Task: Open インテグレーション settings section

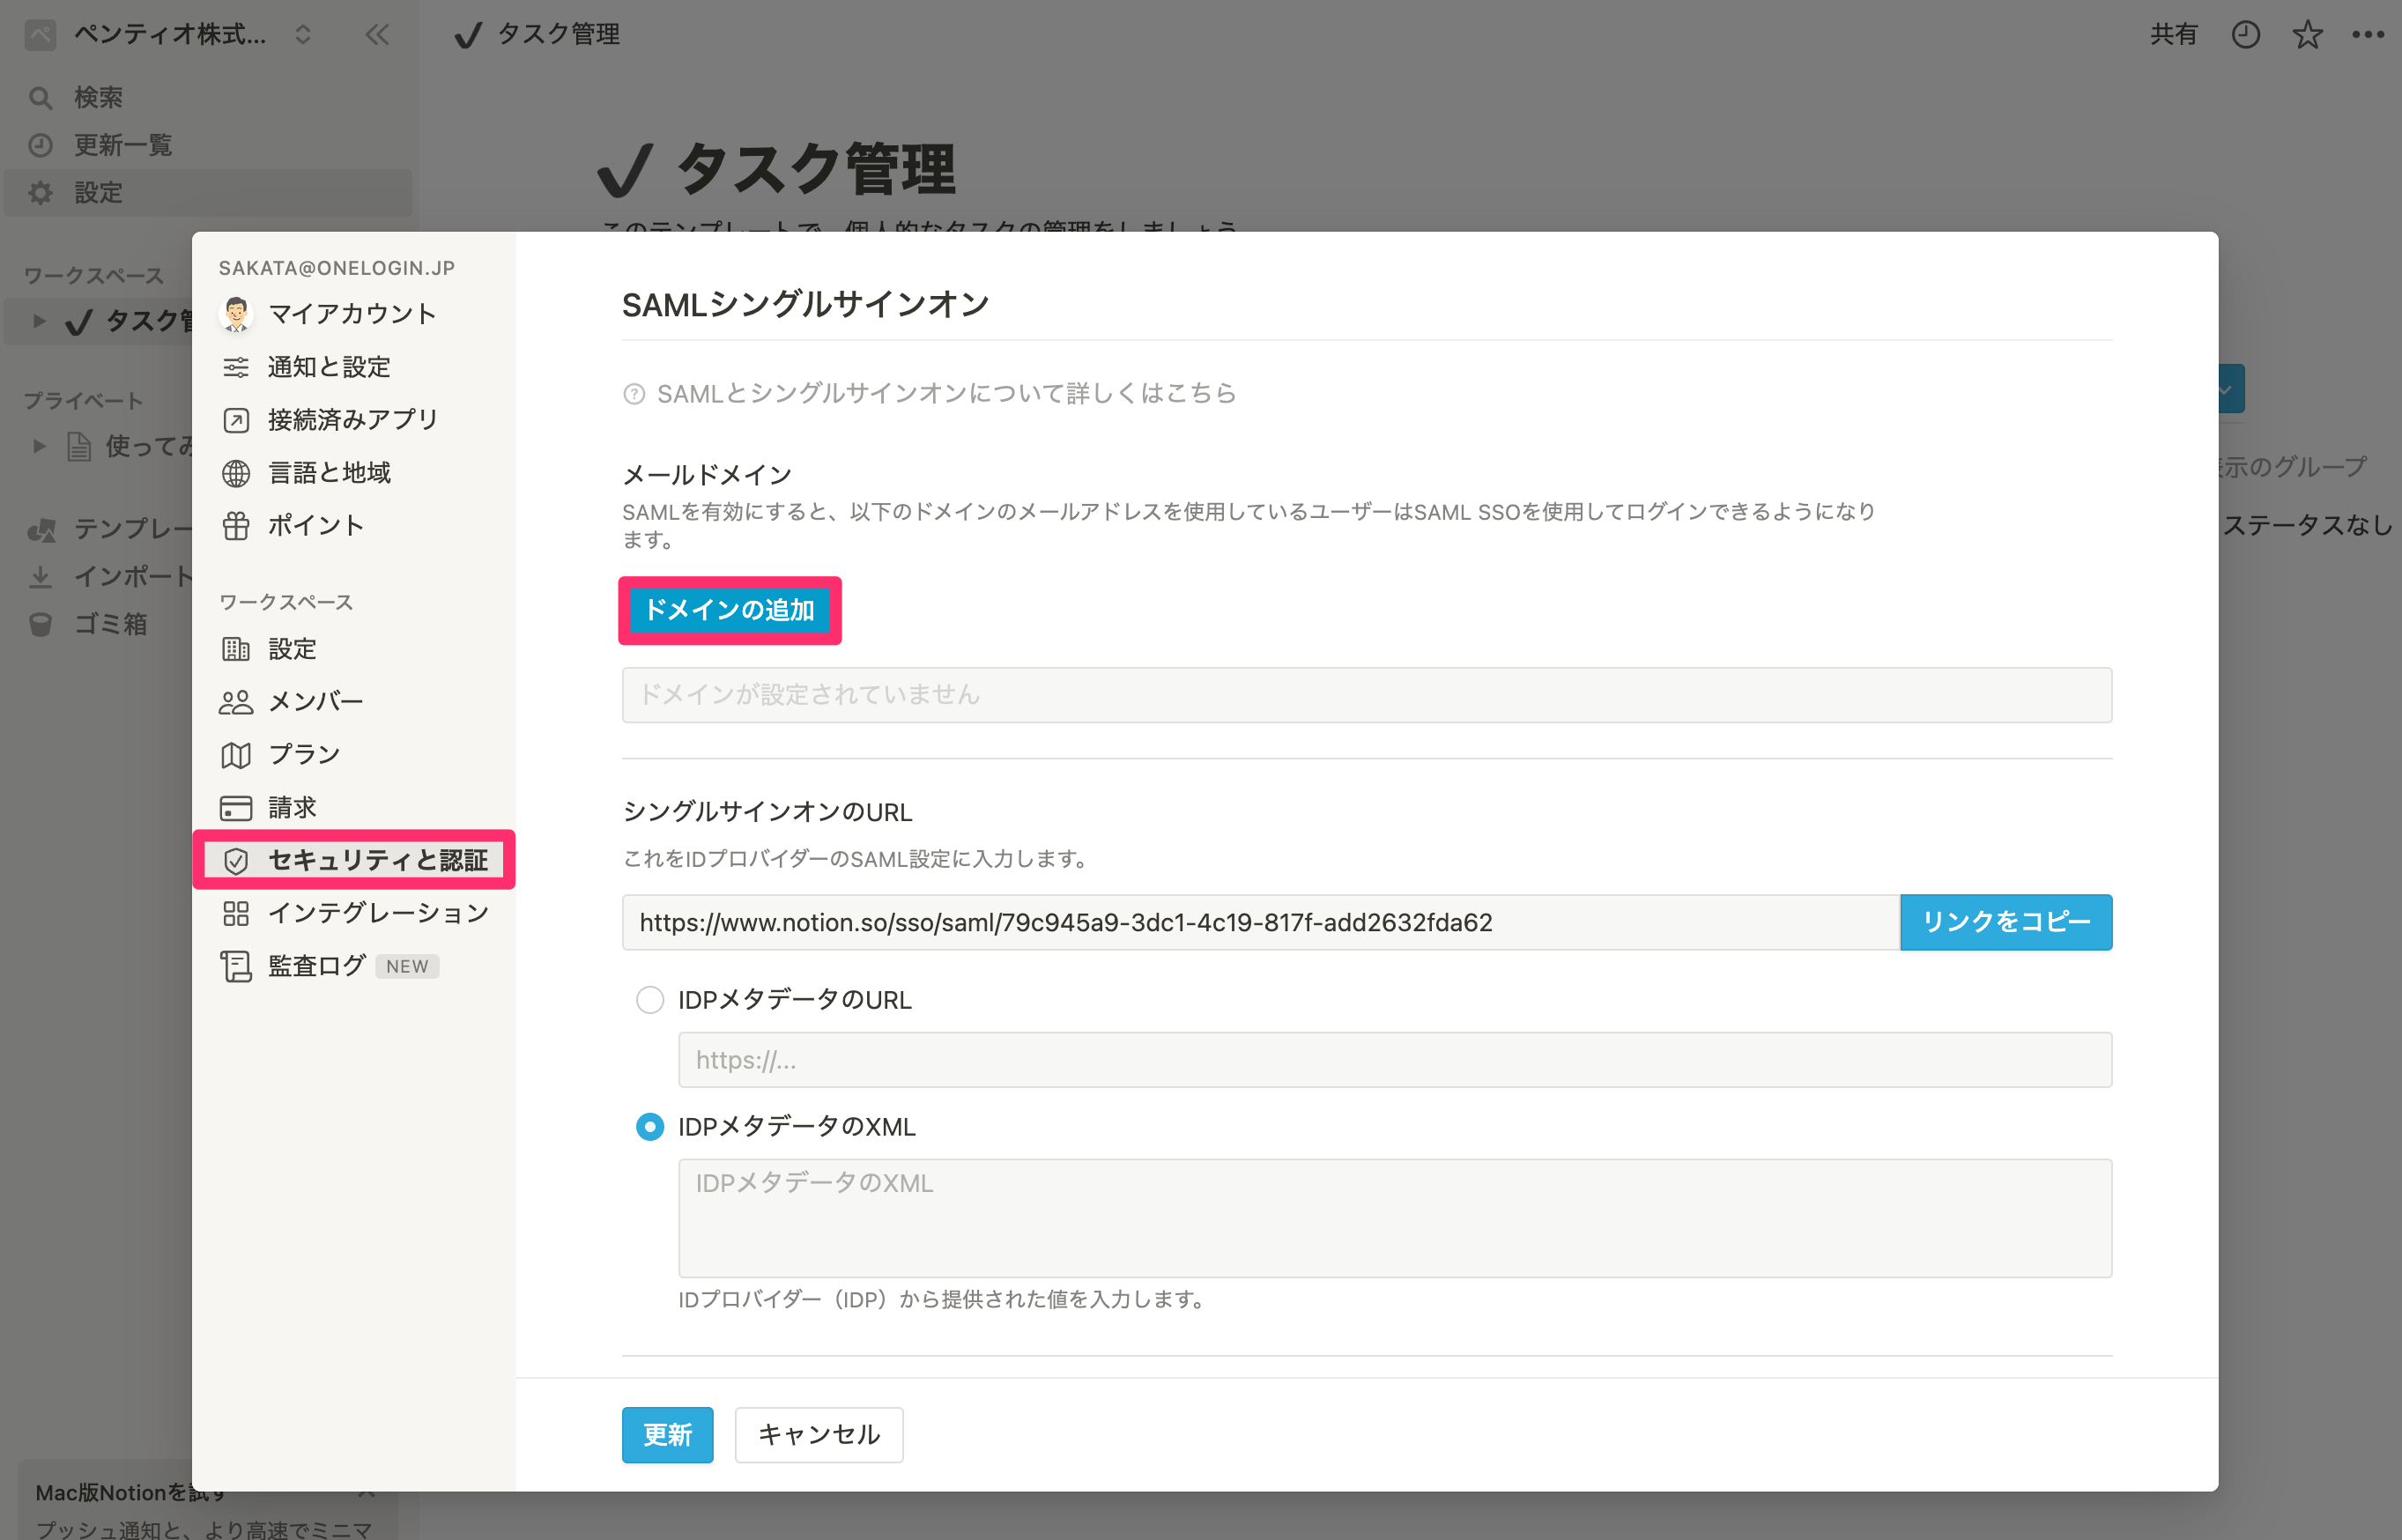Action: tap(354, 913)
